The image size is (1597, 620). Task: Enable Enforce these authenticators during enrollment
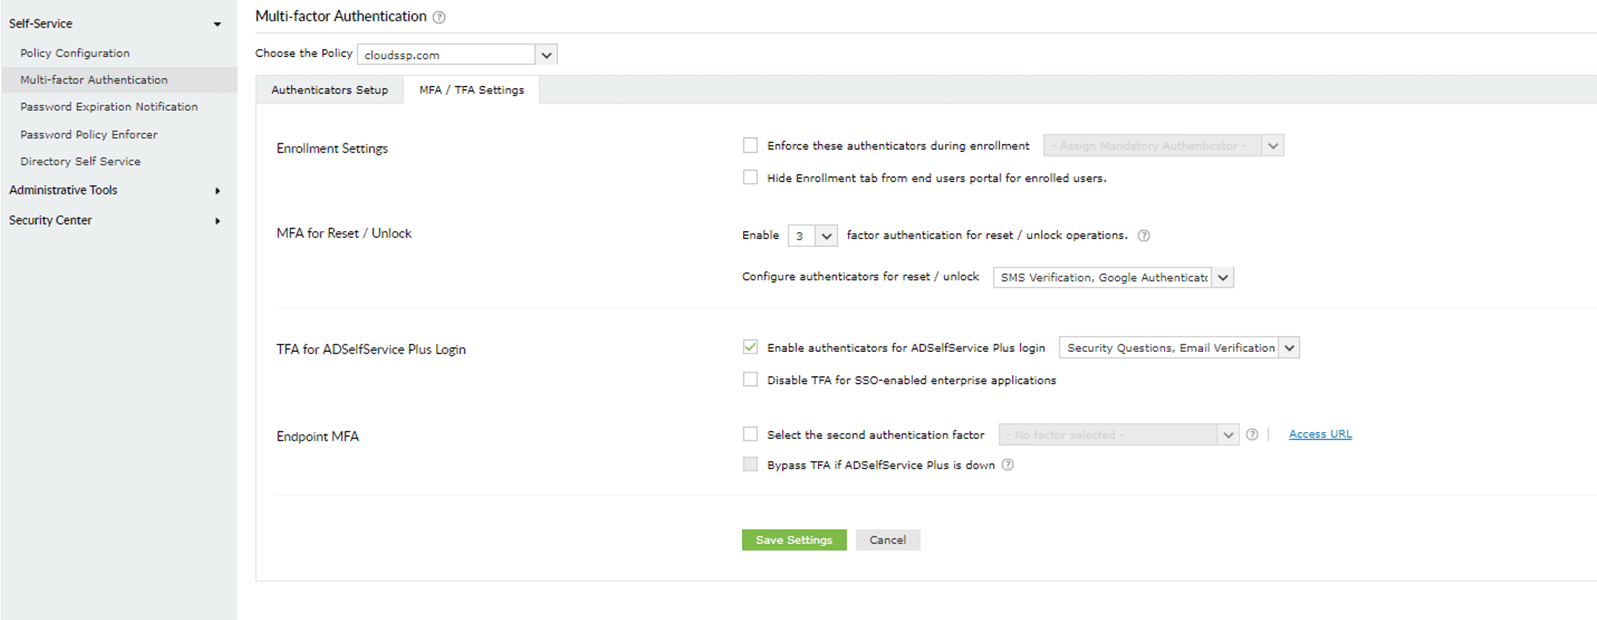750,146
